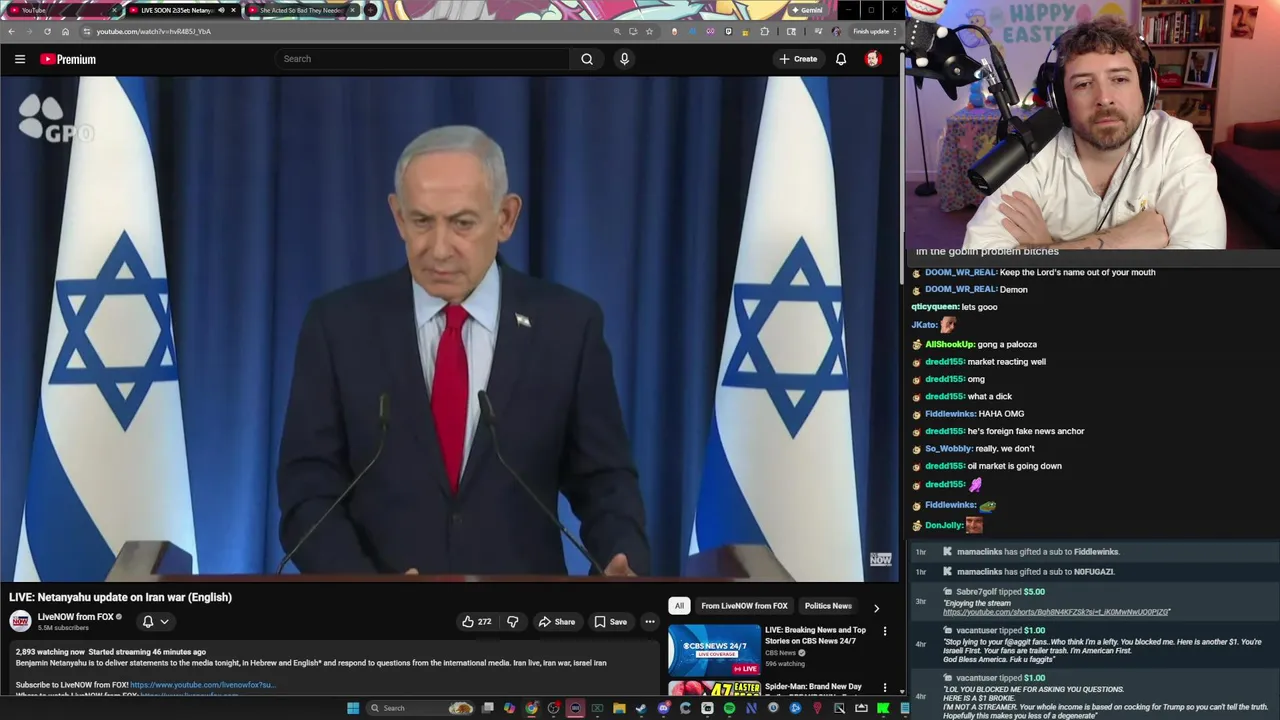The image size is (1280, 720).
Task: Open LiveNOW from FOX channel name link
Action: point(75,617)
